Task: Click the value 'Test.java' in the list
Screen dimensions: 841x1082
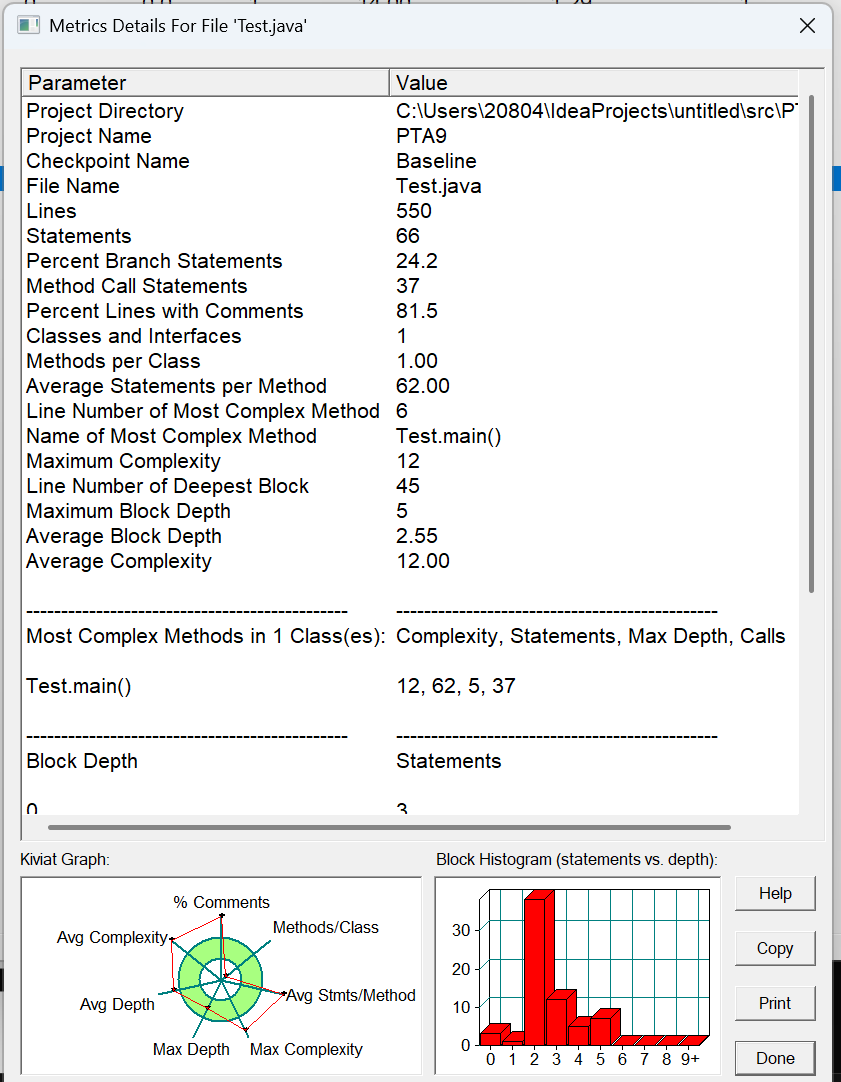Action: (x=439, y=186)
